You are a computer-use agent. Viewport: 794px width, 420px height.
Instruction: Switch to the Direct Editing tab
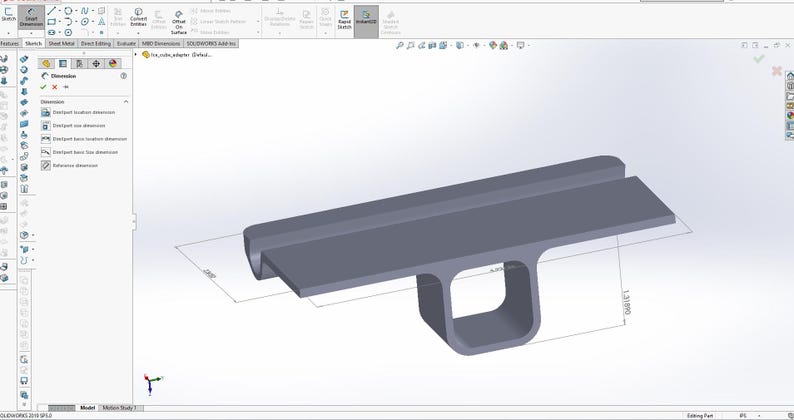click(96, 44)
